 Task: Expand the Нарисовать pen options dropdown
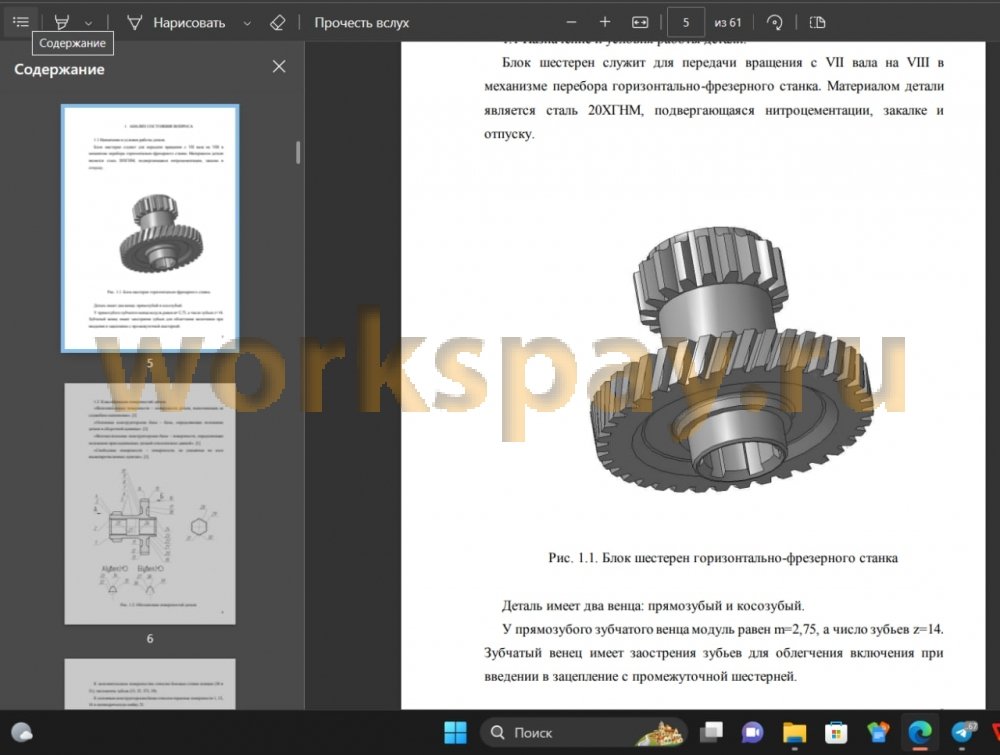click(247, 23)
